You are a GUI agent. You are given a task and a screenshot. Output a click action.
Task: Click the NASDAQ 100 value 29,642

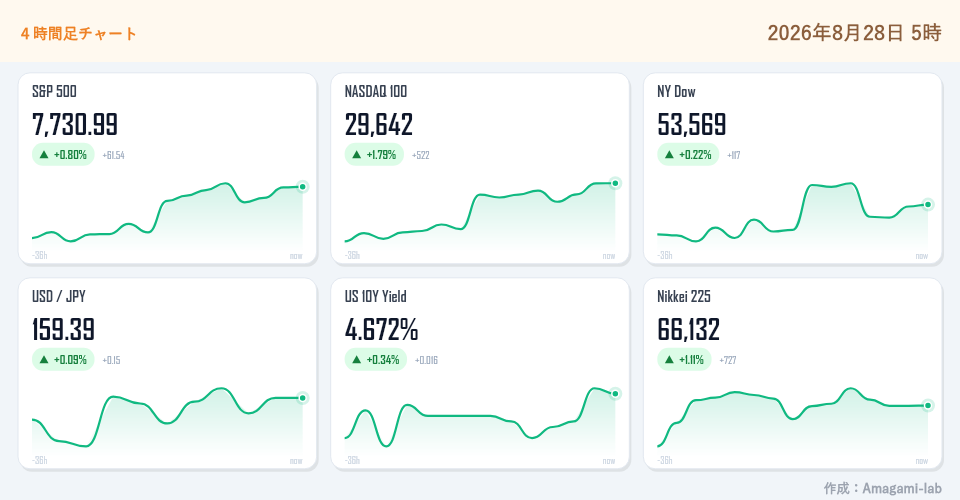[x=379, y=124]
